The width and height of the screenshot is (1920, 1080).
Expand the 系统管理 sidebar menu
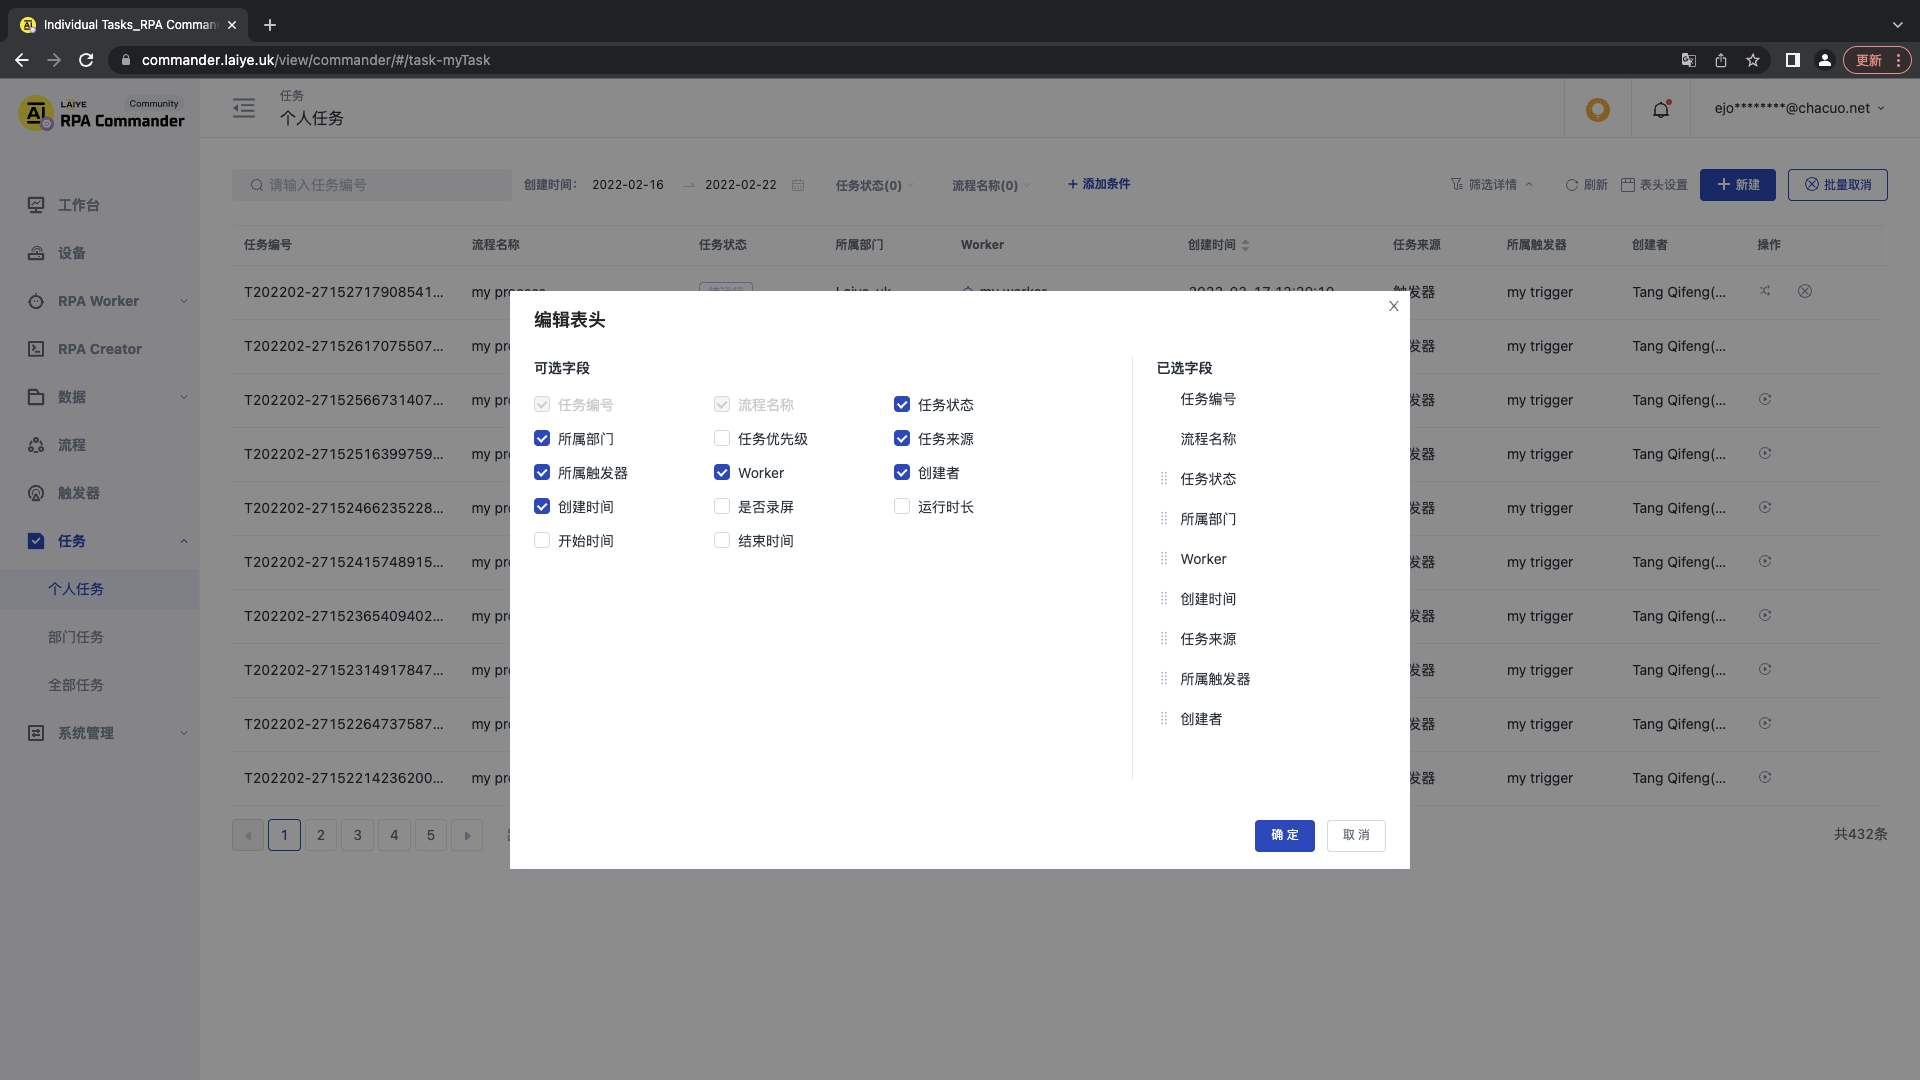tap(100, 733)
